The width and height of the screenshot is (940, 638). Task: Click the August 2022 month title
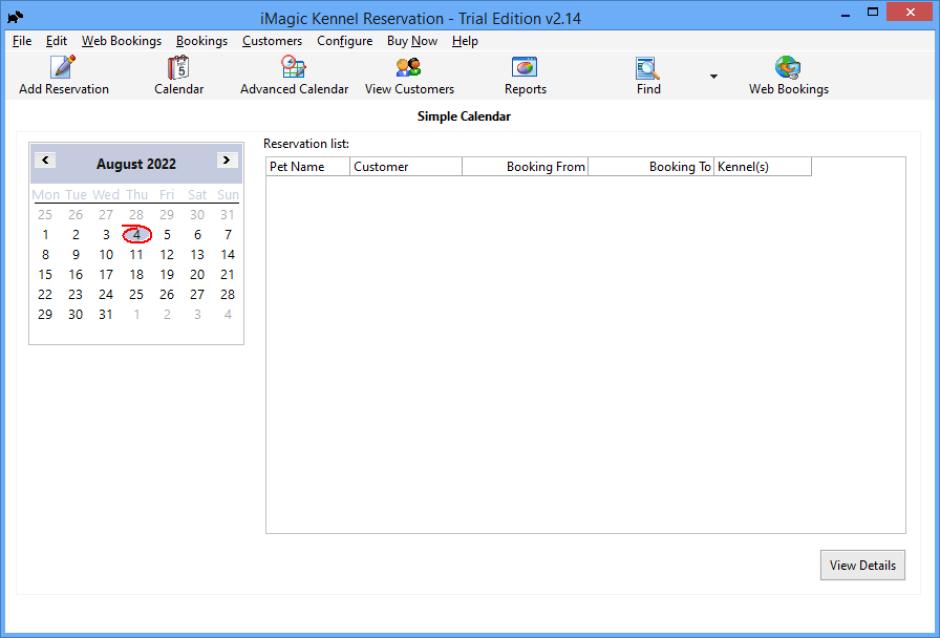click(x=136, y=164)
